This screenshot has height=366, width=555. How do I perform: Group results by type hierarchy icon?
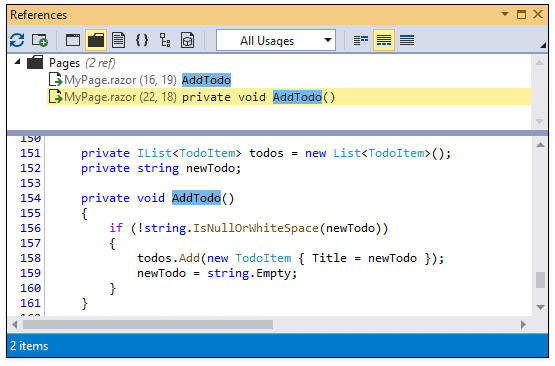[165, 40]
